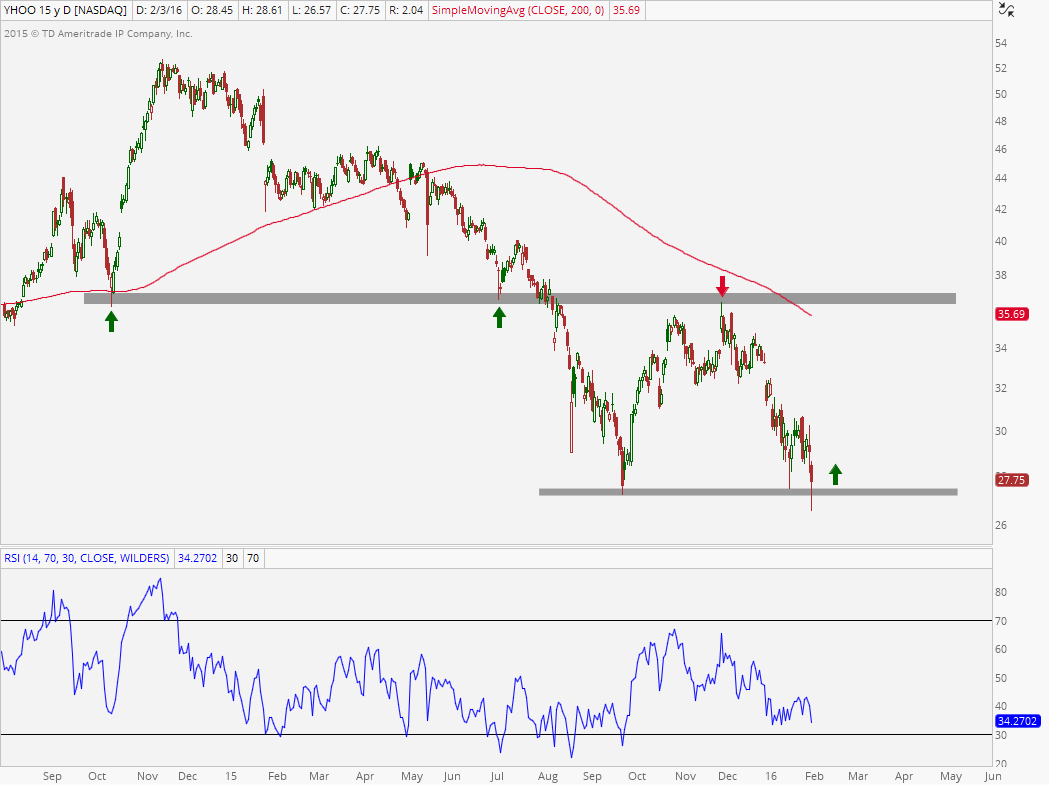Image resolution: width=1049 pixels, height=785 pixels.
Task: Click the low price L: 26.57
Action: (x=312, y=10)
